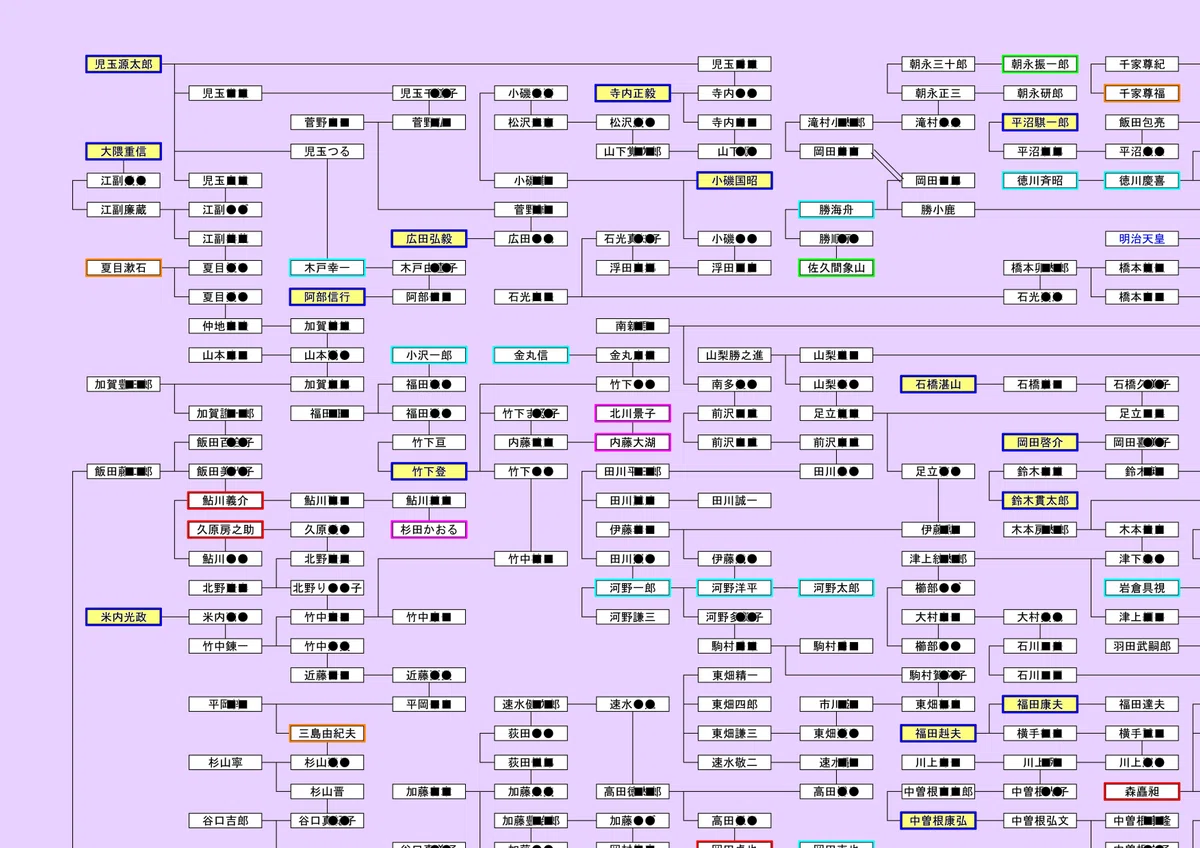Select the 杉田かおる node

(x=429, y=529)
